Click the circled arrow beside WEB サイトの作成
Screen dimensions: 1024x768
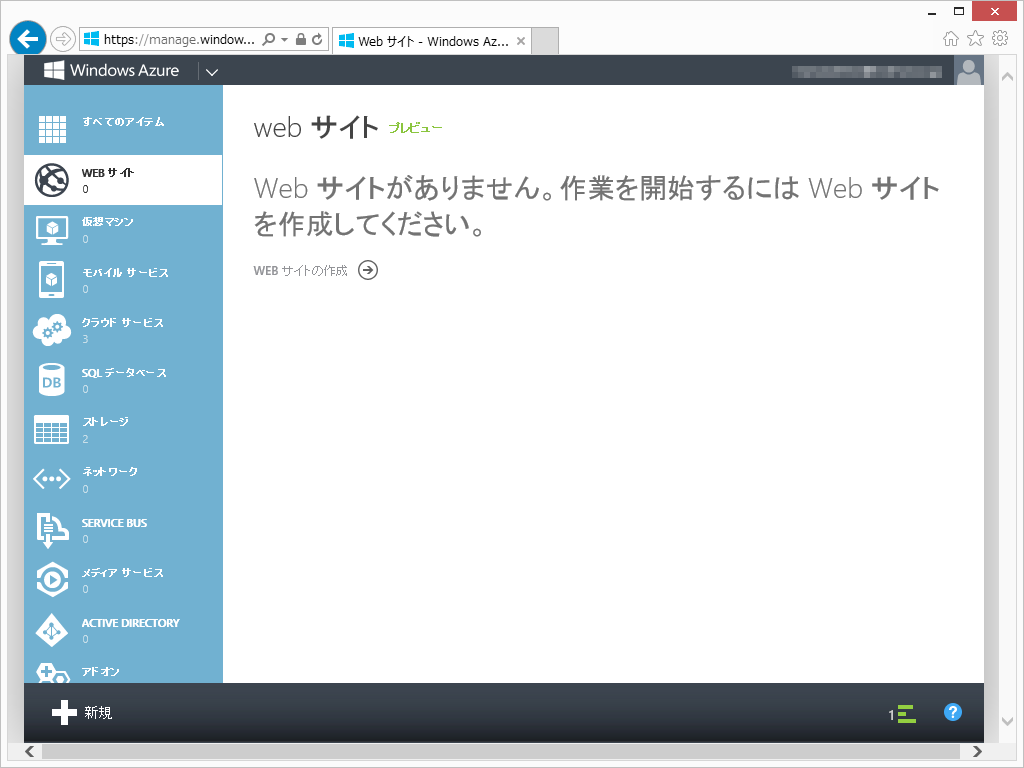click(368, 270)
